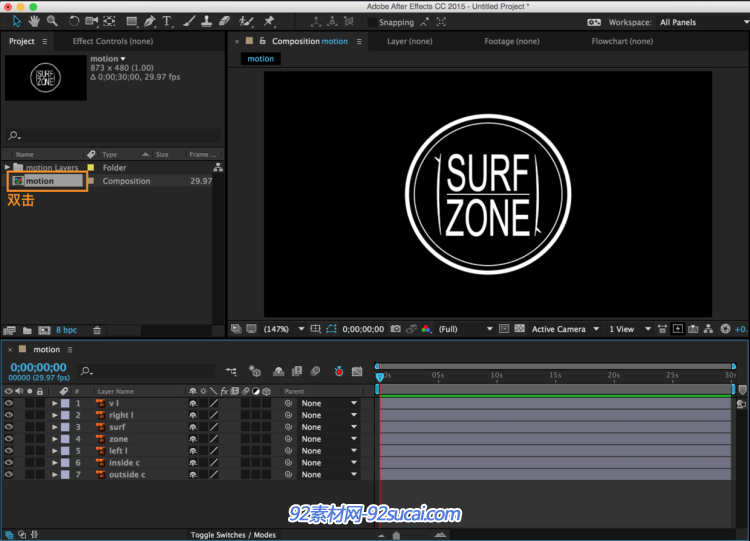The height and width of the screenshot is (541, 750).
Task: Open the 1 View layout dropdown
Action: point(629,329)
